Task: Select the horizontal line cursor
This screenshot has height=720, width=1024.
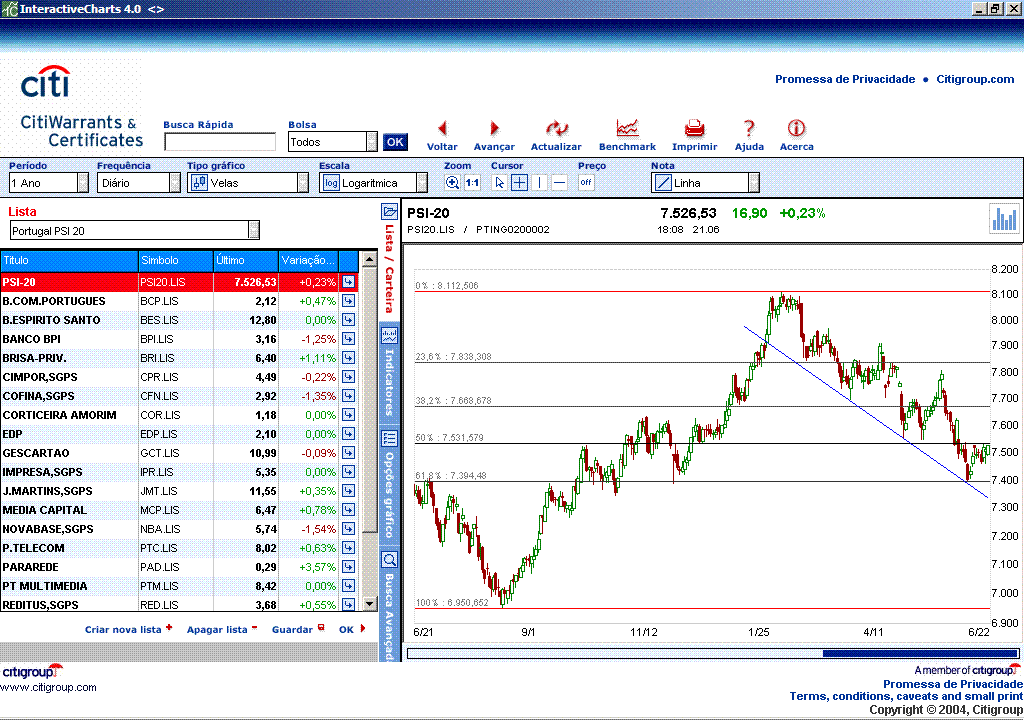Action: [x=560, y=183]
